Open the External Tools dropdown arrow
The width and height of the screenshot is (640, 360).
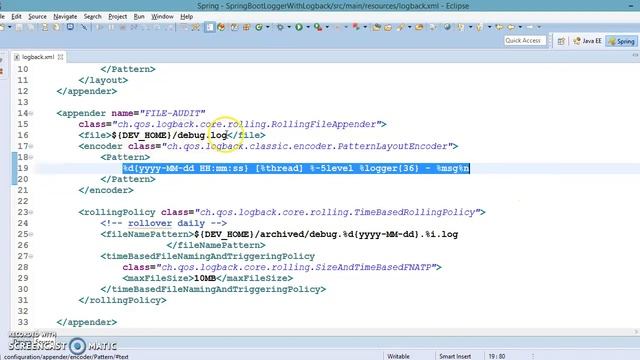327,27
